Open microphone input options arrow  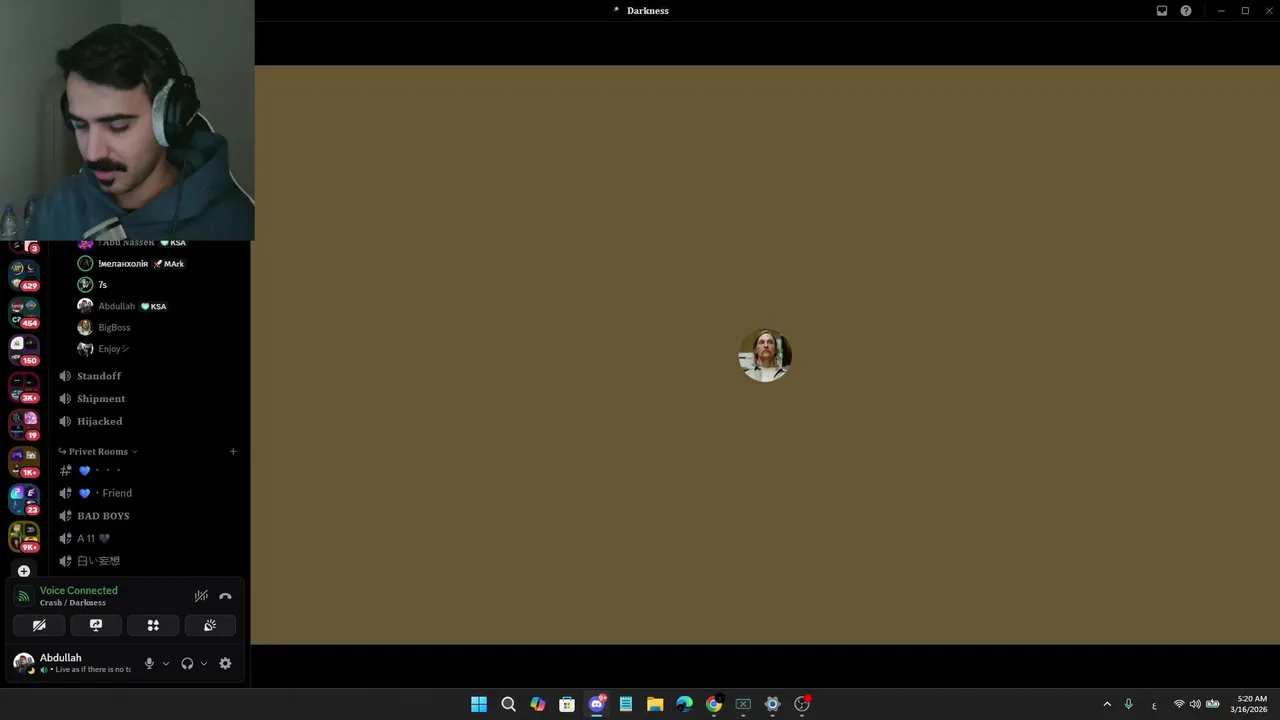click(x=166, y=663)
